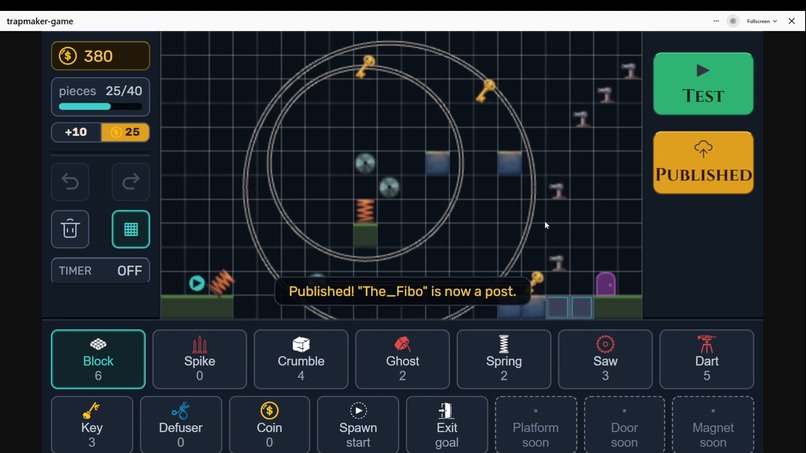806x453 pixels.
Task: Select the Spawn start tool
Action: [x=358, y=425]
